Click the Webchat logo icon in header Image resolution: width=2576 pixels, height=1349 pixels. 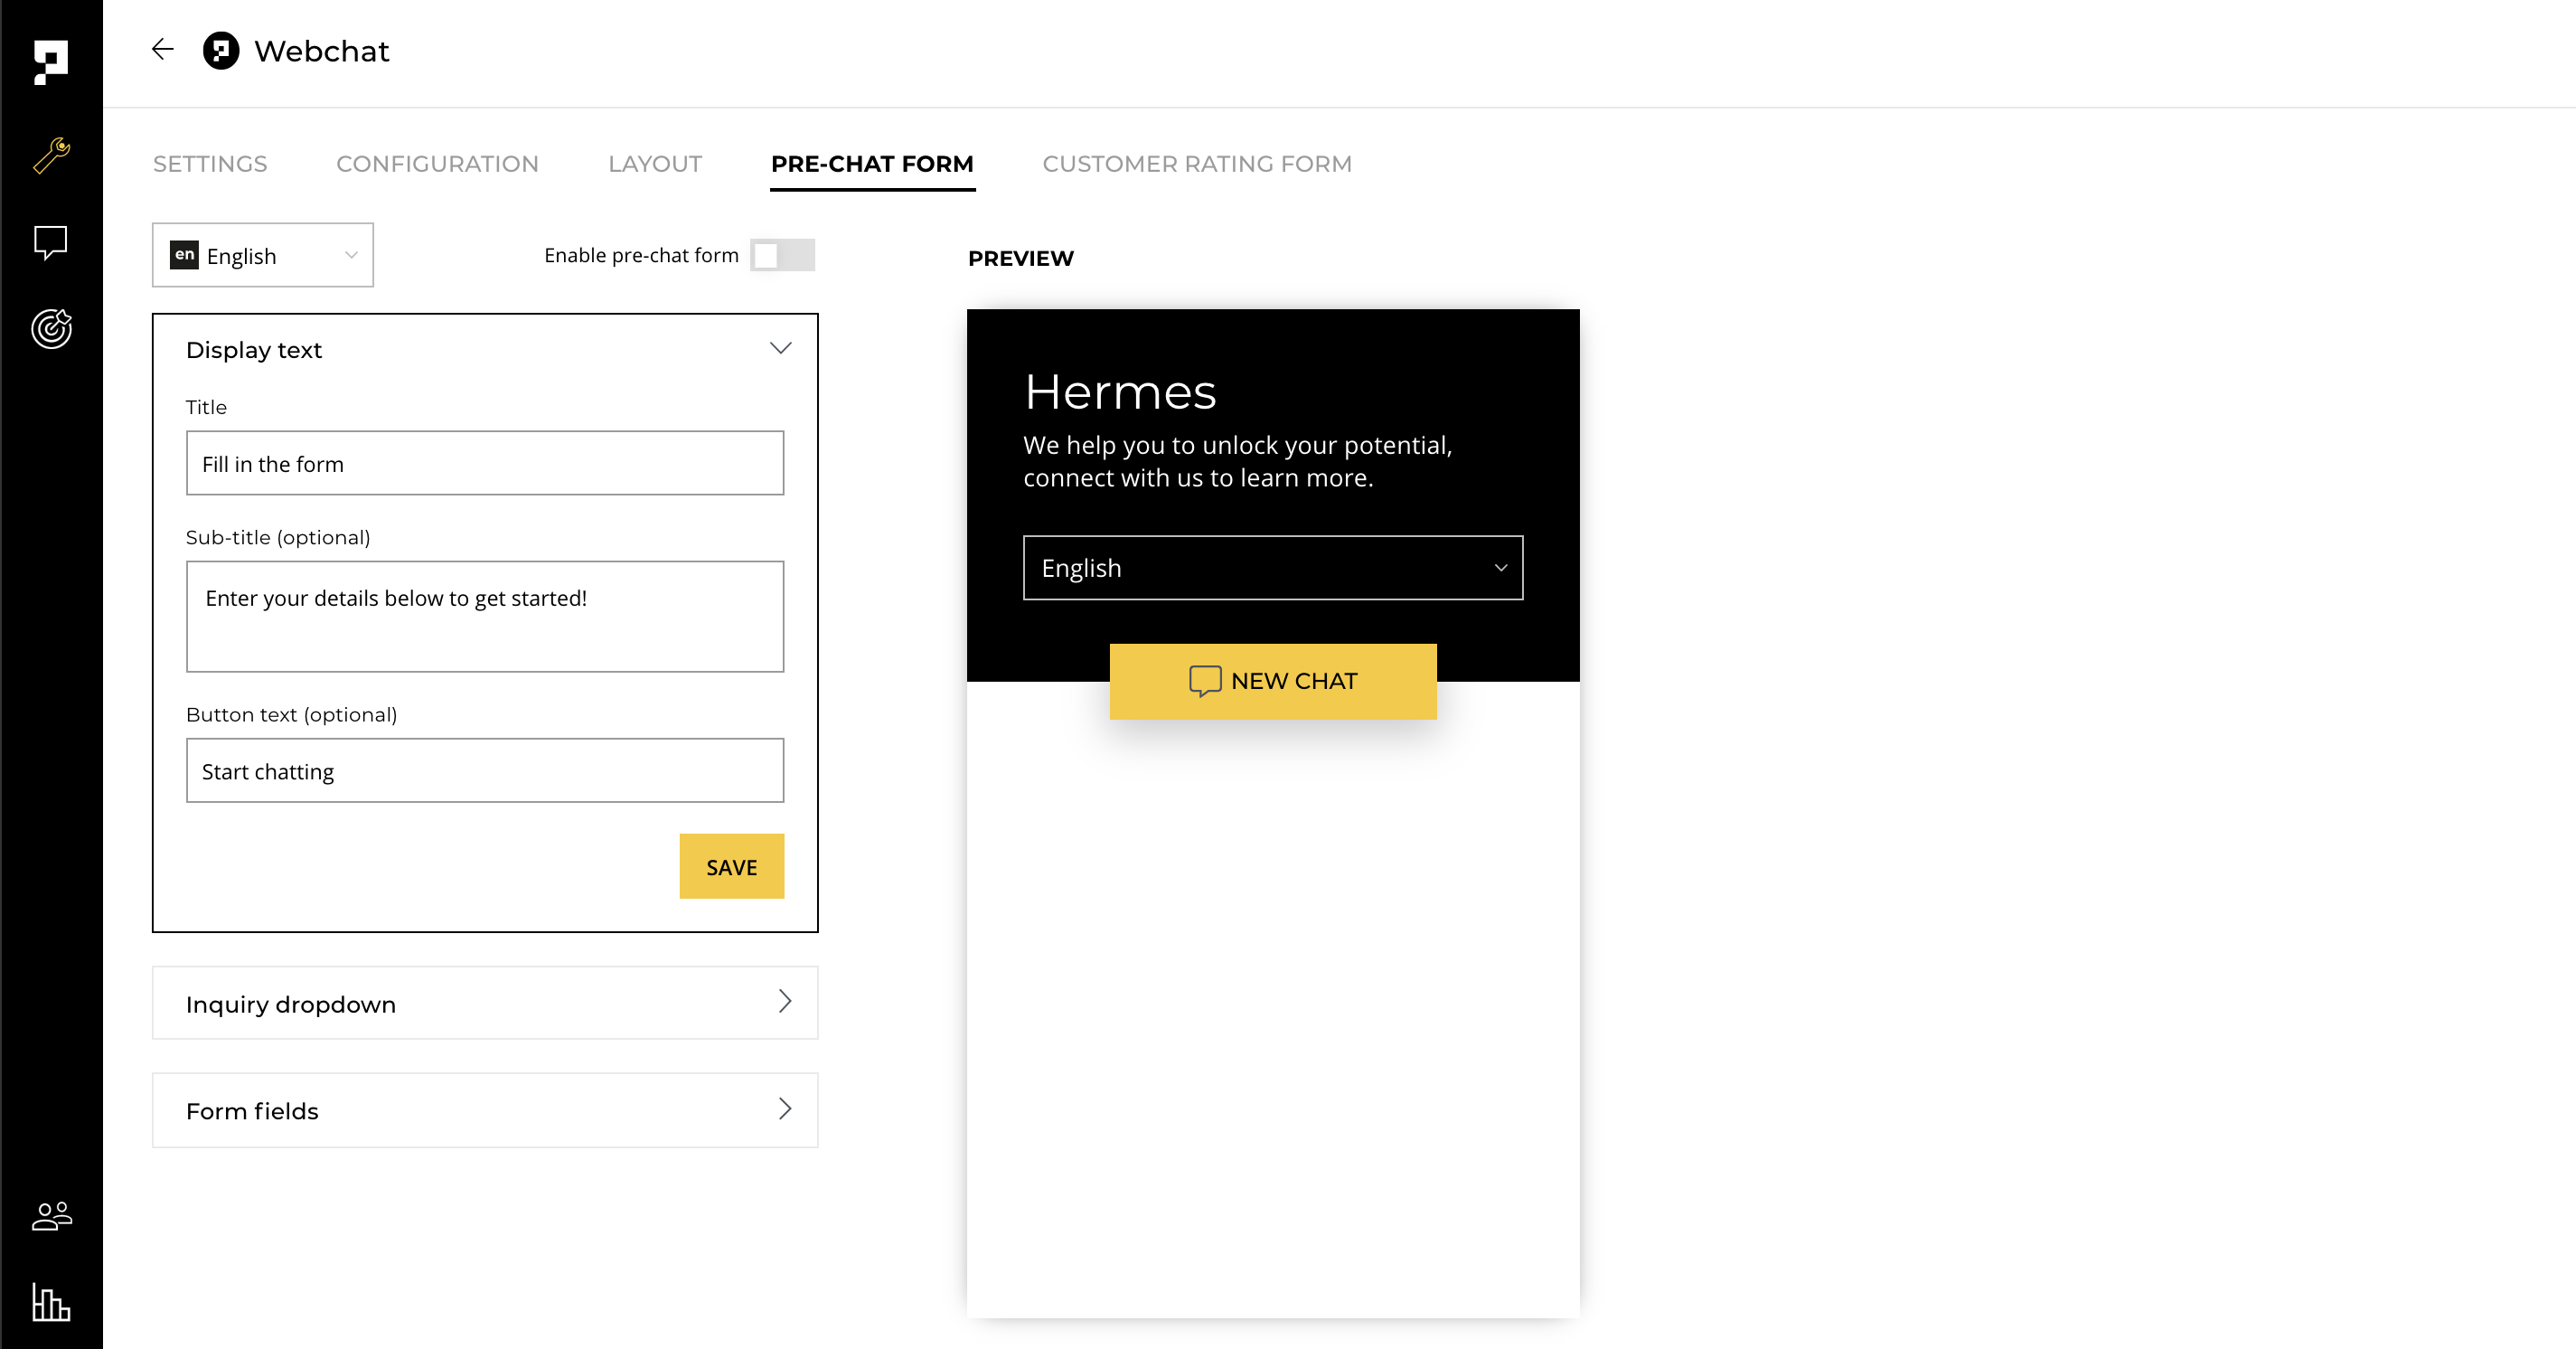click(221, 51)
